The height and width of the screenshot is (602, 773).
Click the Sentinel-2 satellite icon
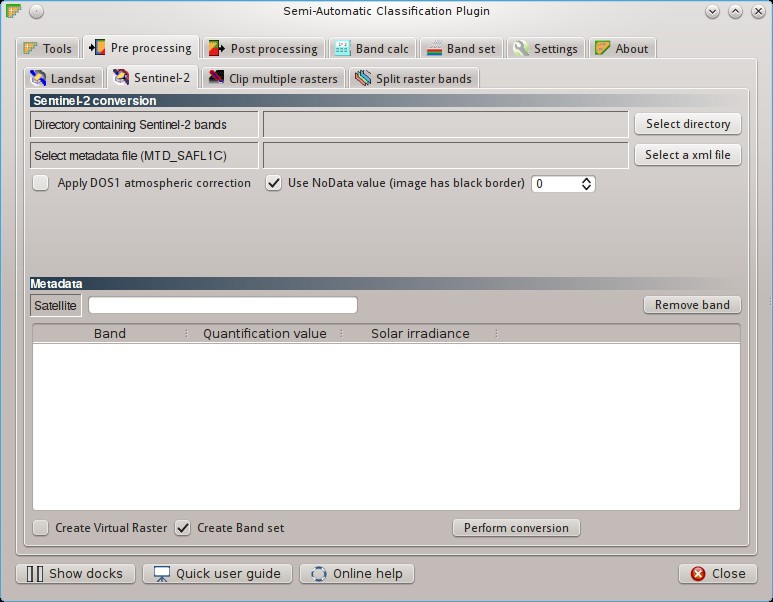[121, 77]
